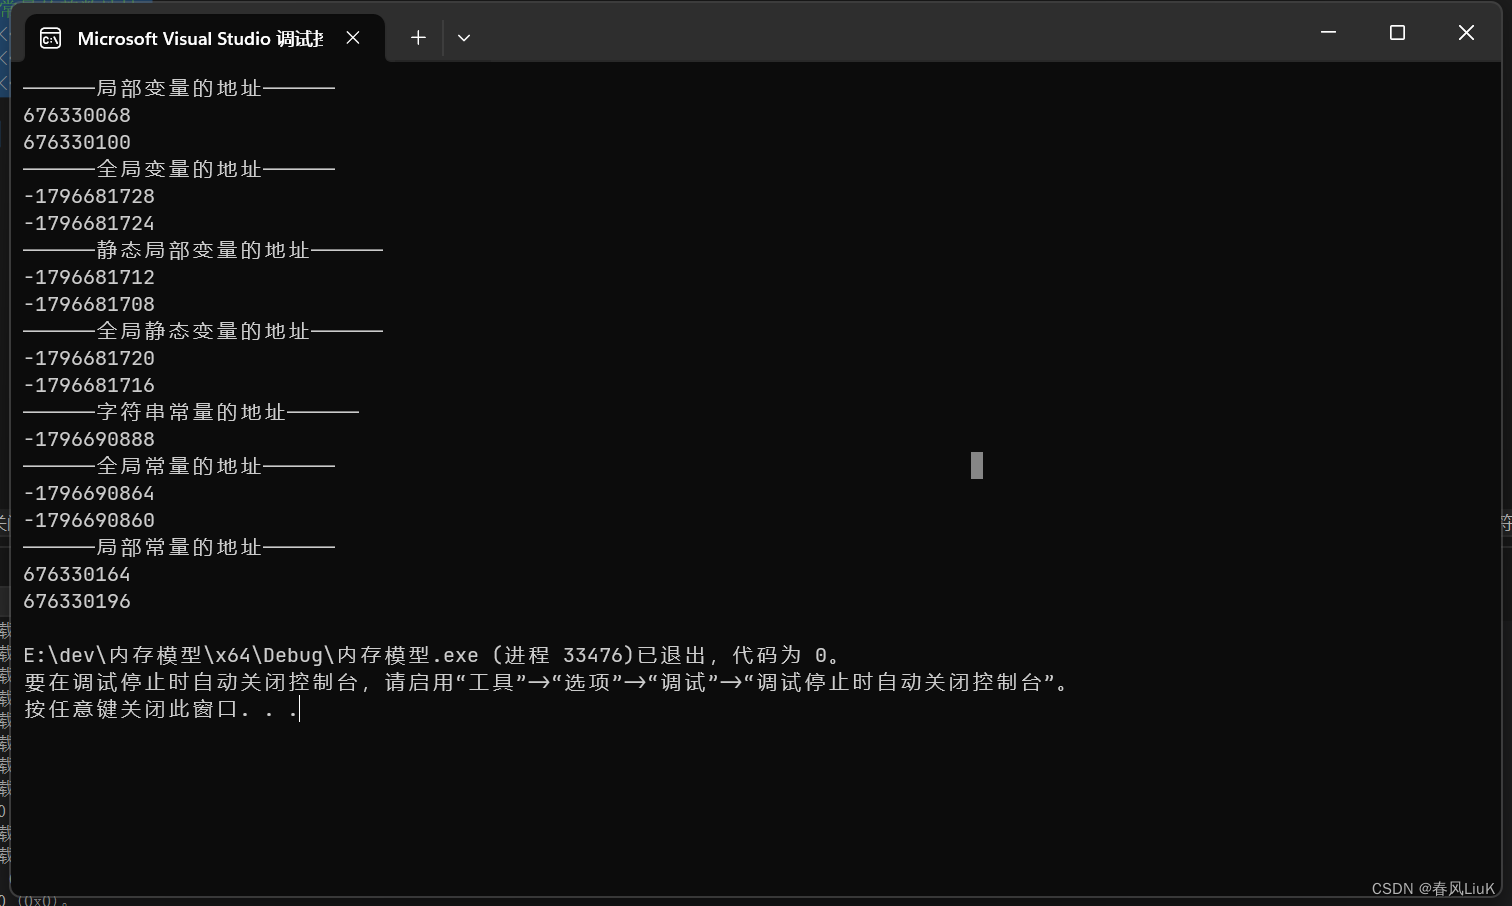Expand the new tab profile dropdown
The height and width of the screenshot is (906, 1512).
pyautogui.click(x=464, y=37)
